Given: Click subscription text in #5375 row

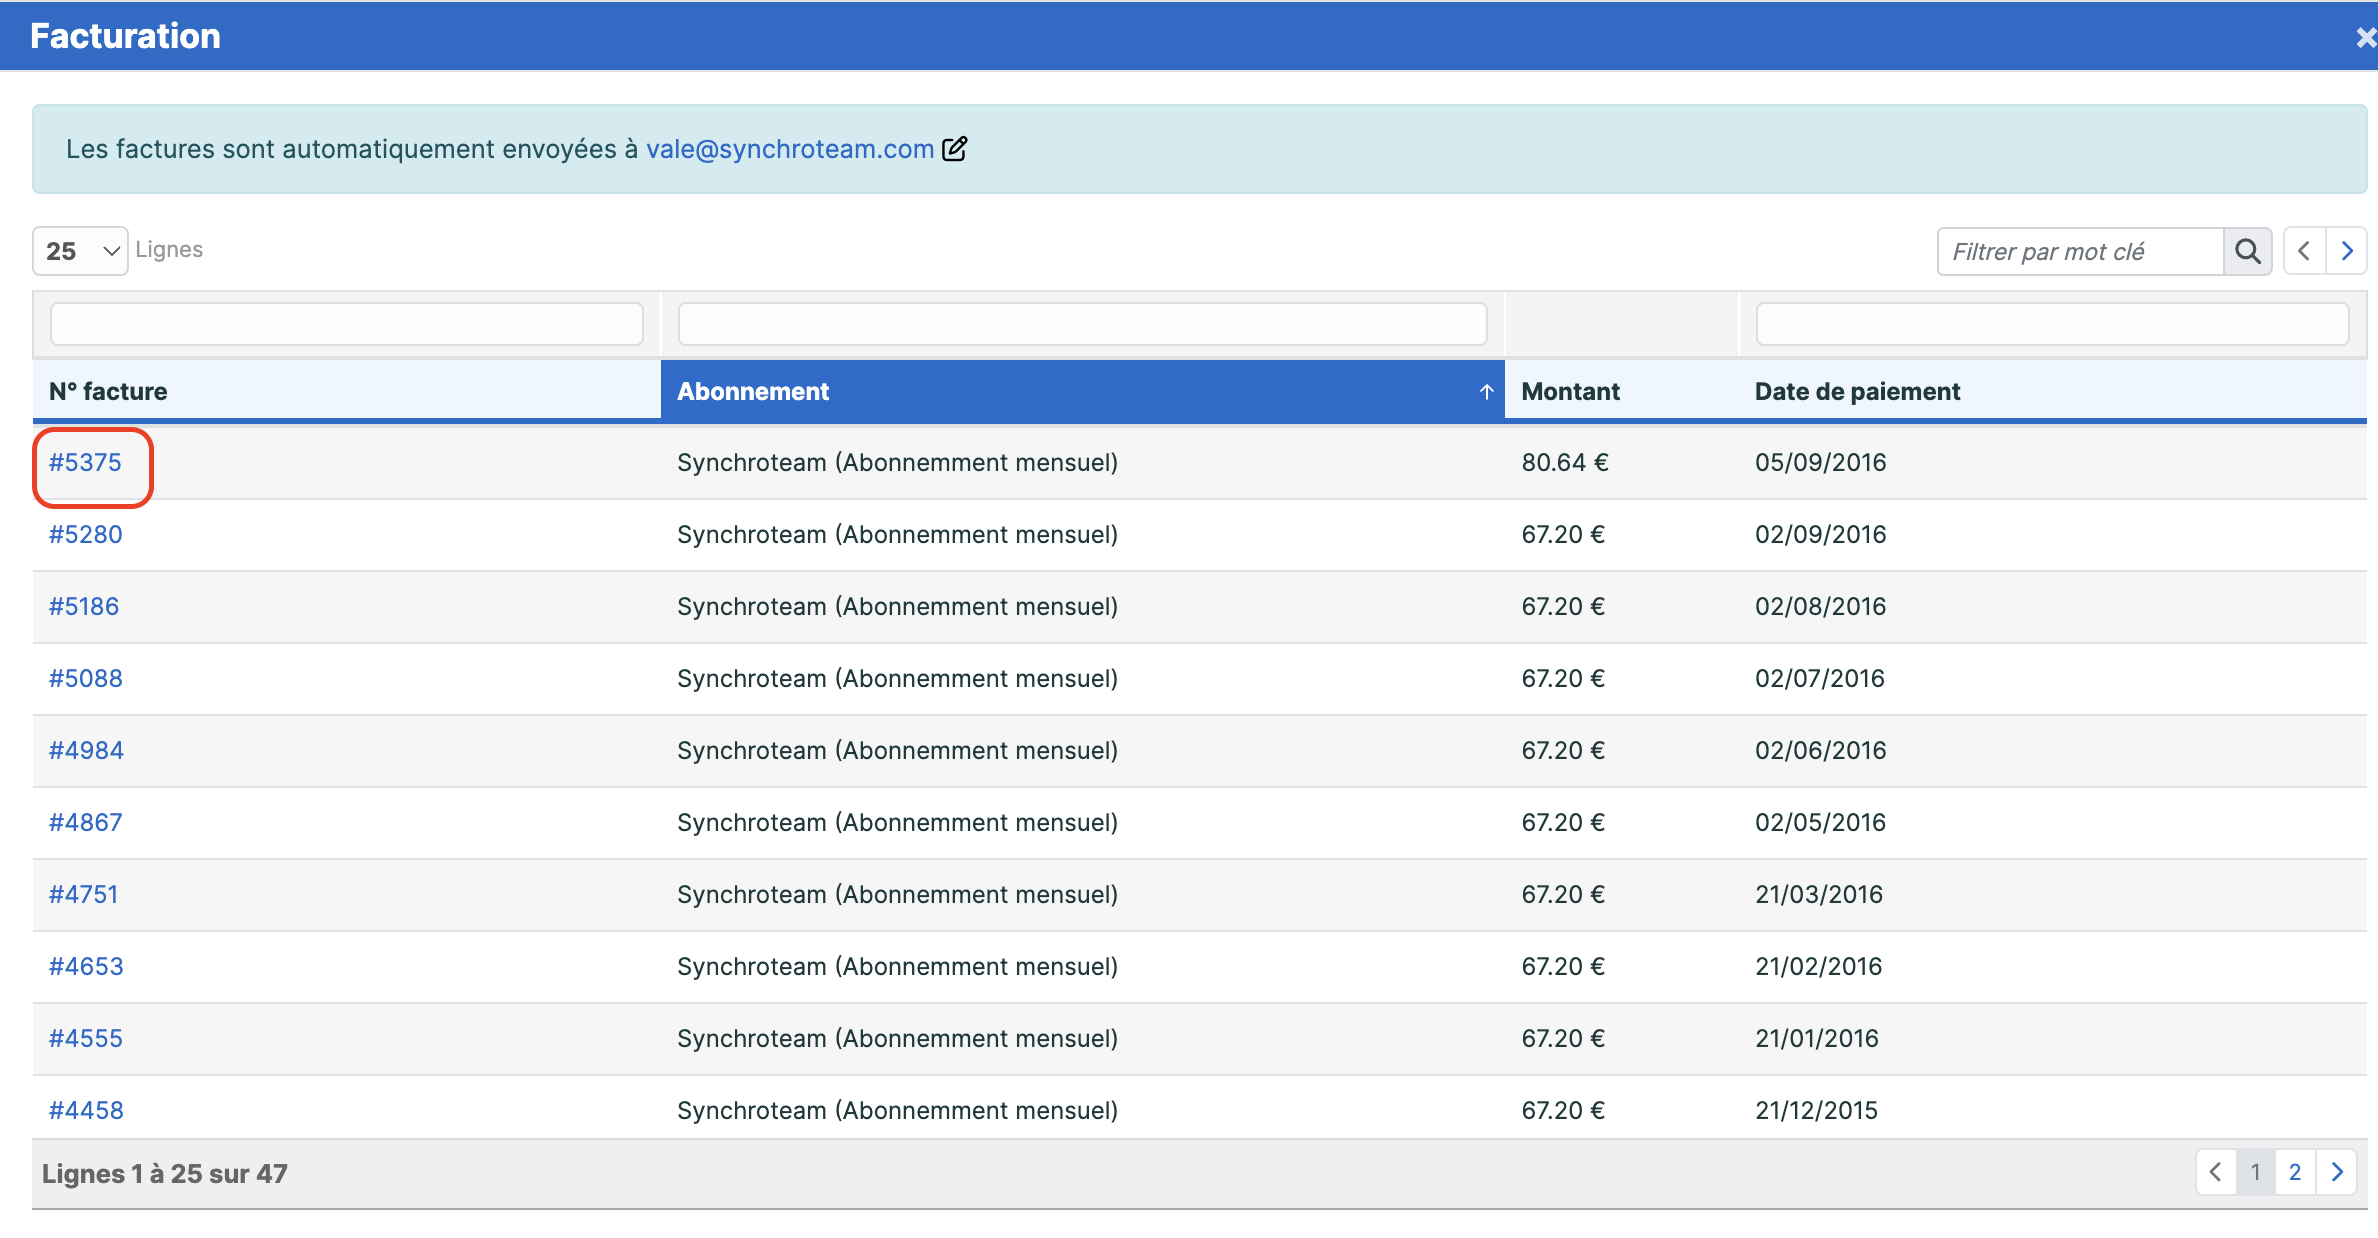Looking at the screenshot, I should pos(897,463).
